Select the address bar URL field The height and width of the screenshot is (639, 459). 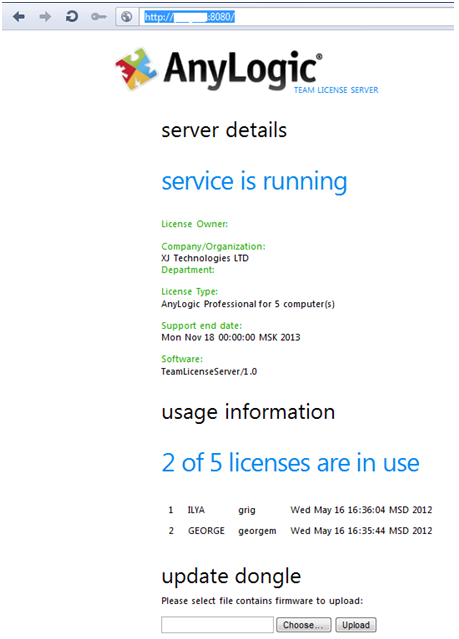tap(297, 17)
